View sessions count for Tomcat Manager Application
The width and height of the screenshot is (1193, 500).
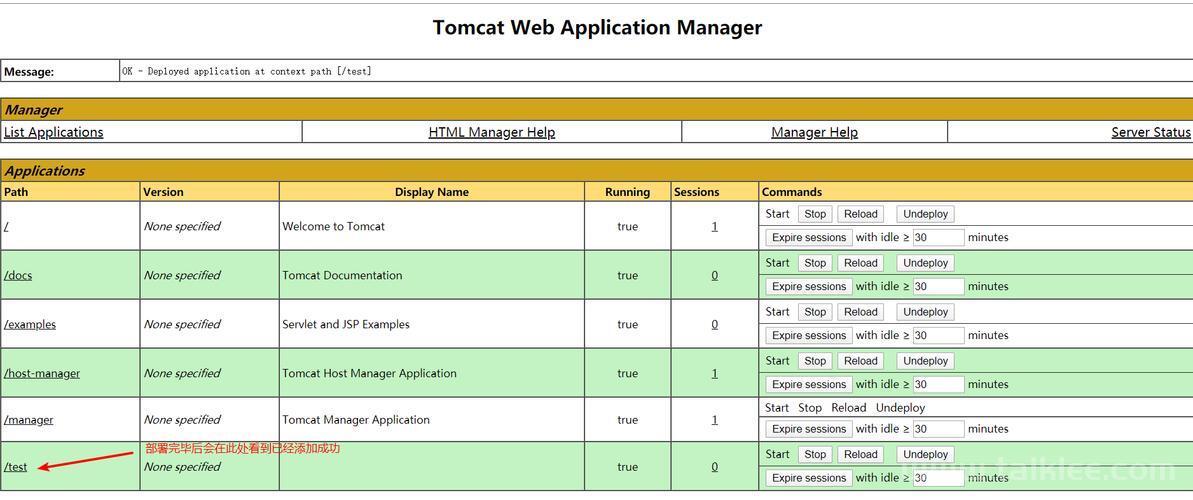[x=714, y=419]
